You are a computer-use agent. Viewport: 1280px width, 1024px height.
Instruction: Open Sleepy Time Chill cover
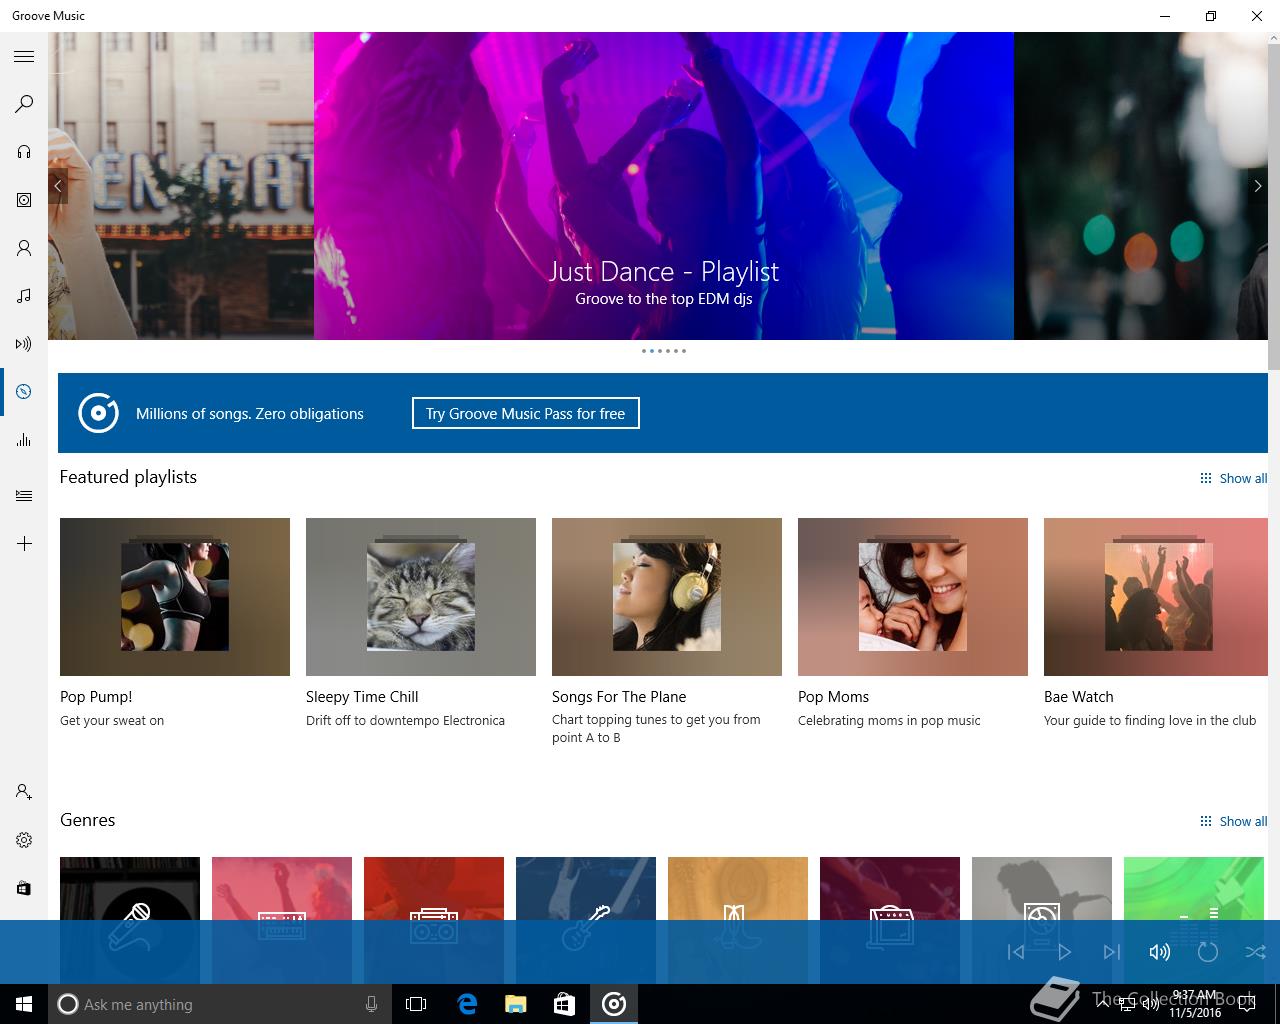click(421, 597)
